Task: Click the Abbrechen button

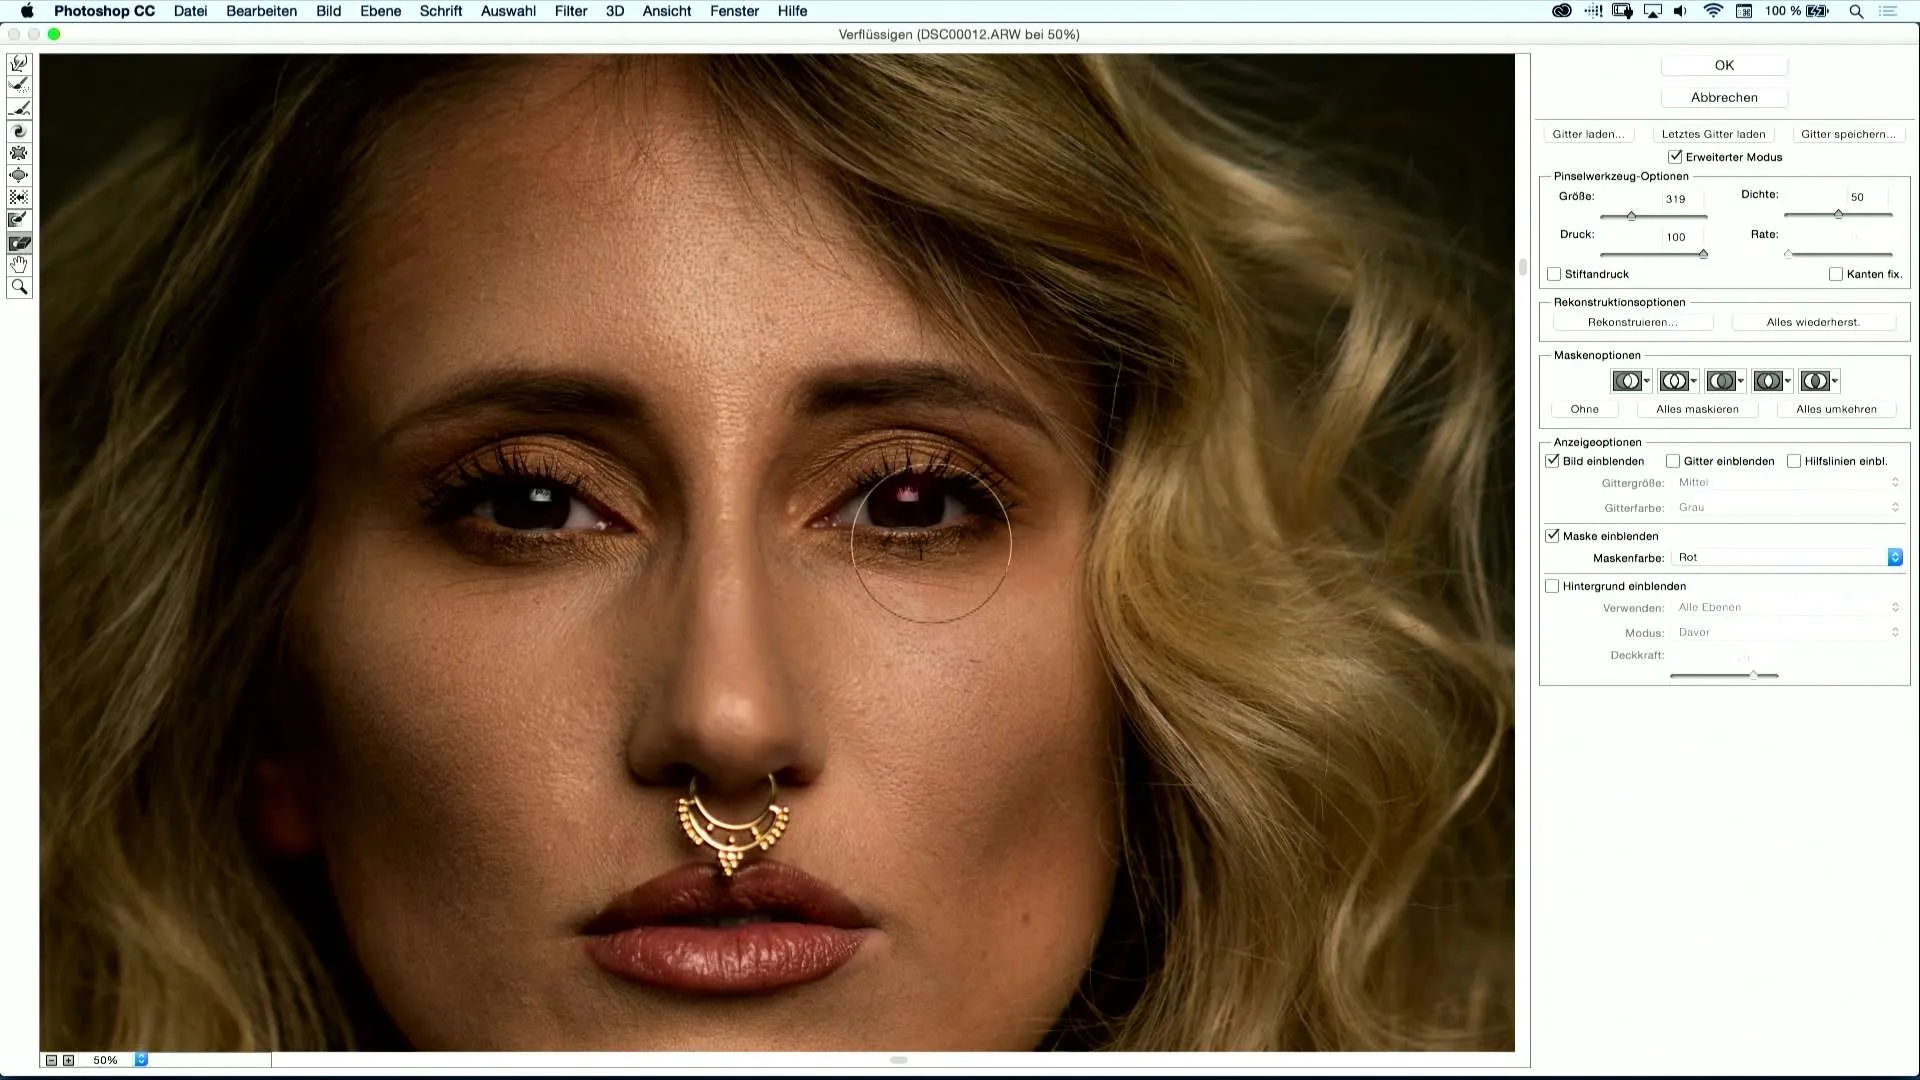Action: click(x=1724, y=97)
